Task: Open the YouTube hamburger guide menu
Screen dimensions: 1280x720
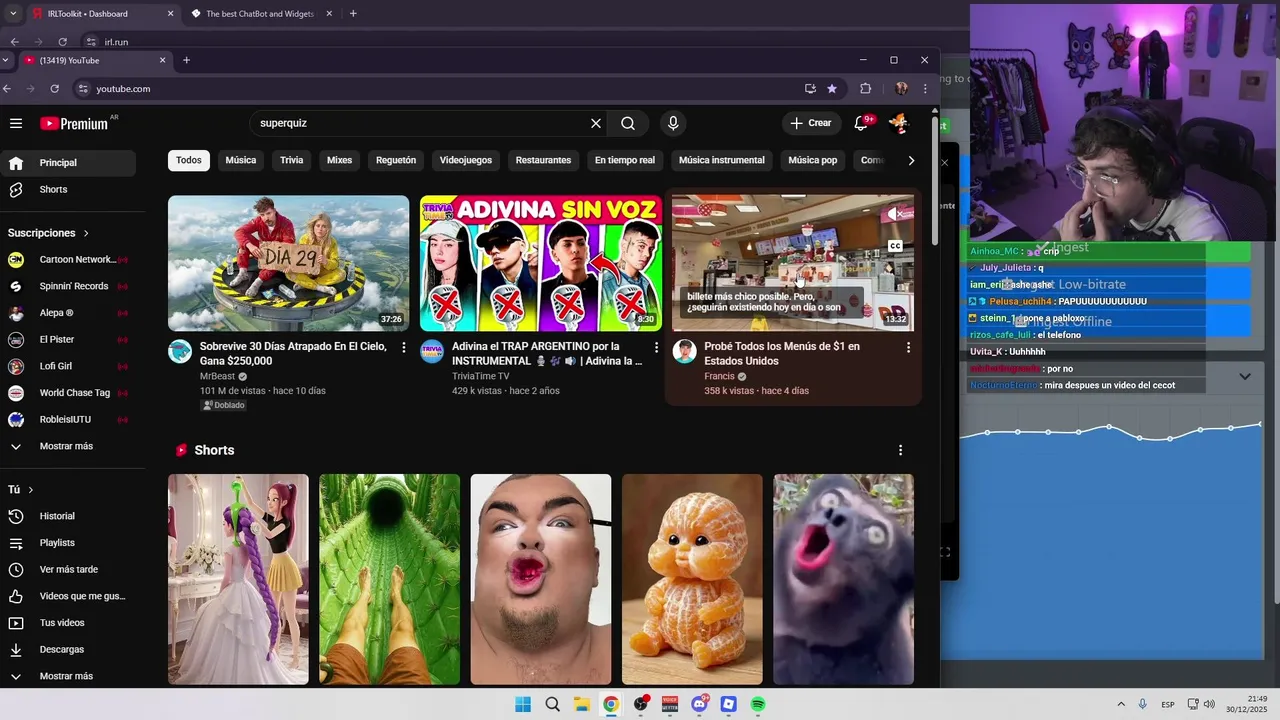Action: point(16,123)
